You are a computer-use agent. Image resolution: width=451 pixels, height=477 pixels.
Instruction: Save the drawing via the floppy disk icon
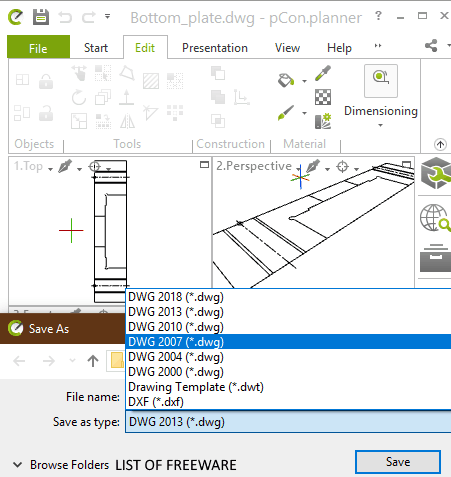[41, 17]
